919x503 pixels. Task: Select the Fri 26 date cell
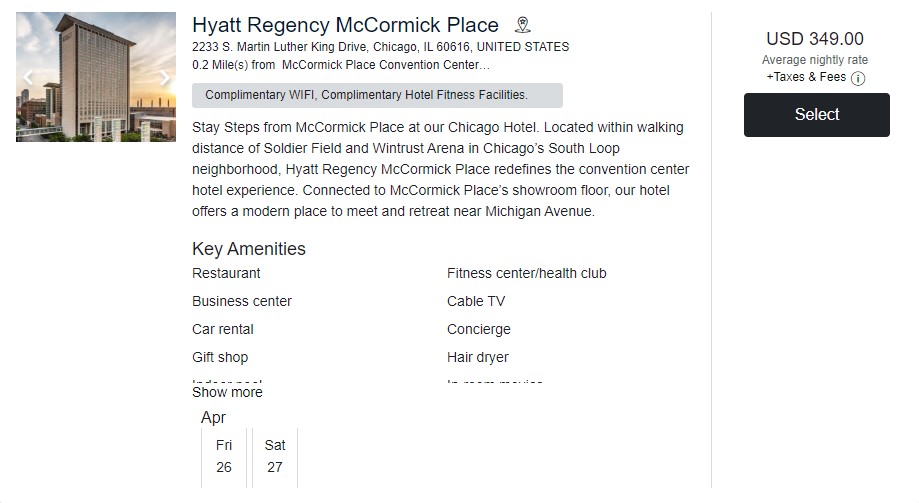[224, 456]
